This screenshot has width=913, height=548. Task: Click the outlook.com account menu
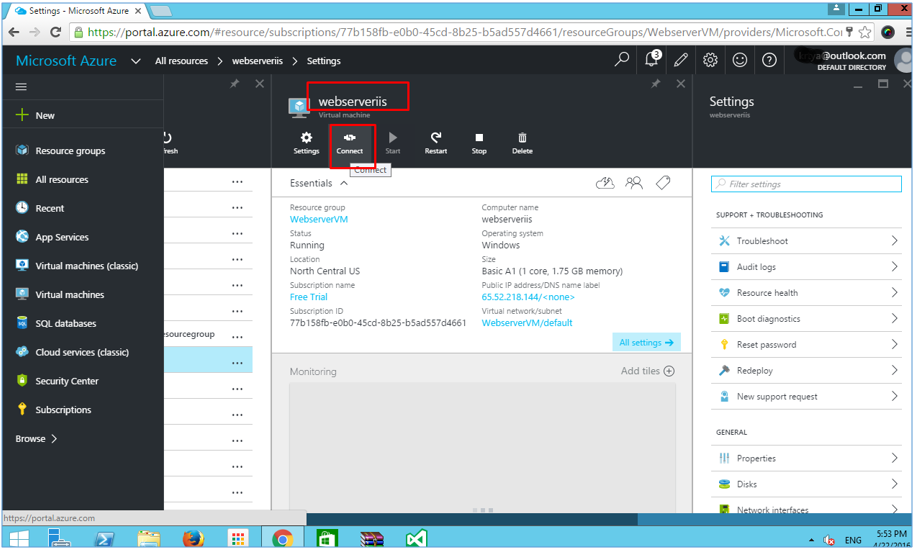(850, 60)
